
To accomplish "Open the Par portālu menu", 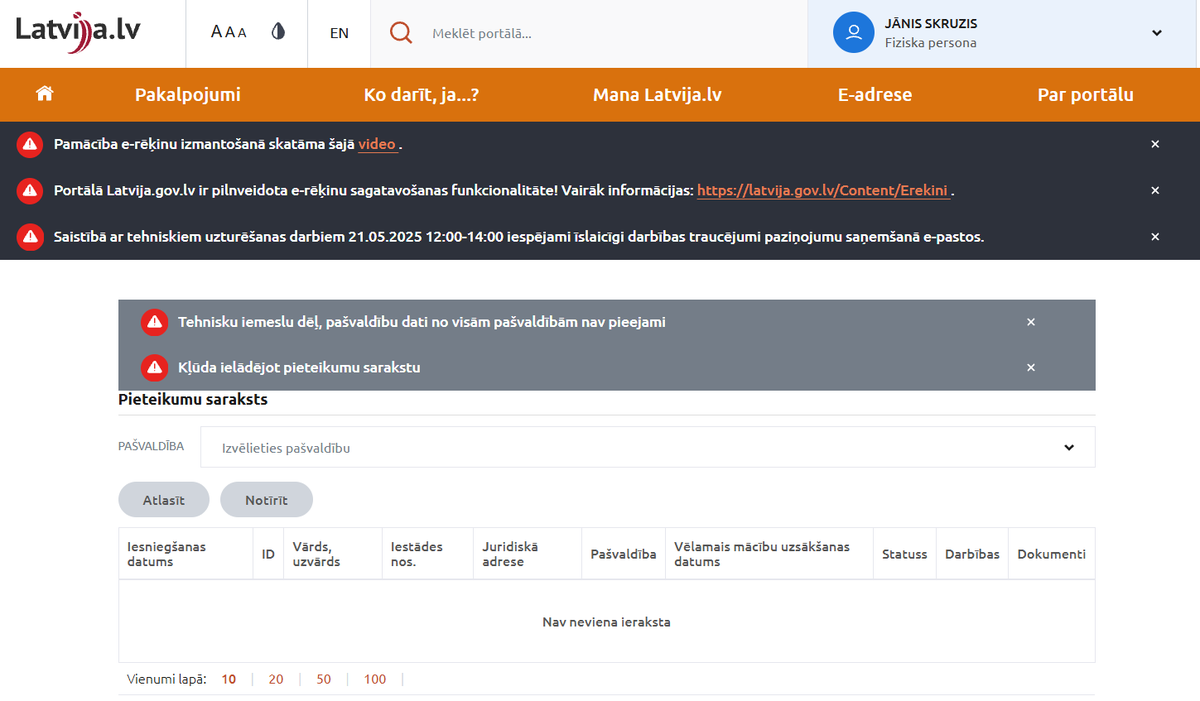I will (1085, 95).
